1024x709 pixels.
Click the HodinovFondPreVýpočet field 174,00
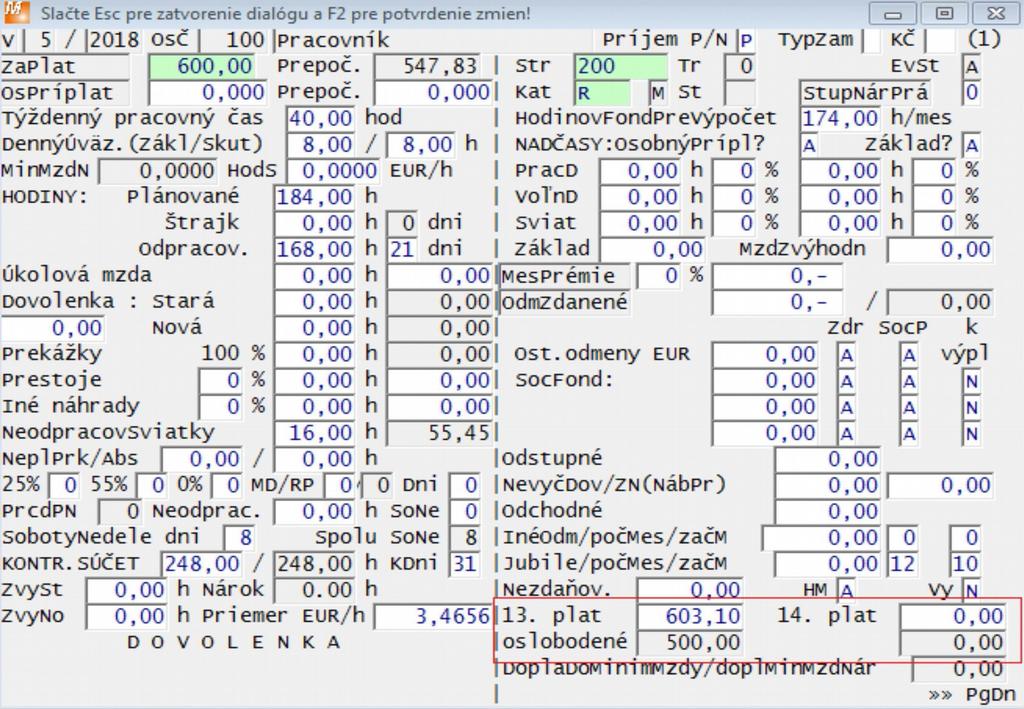pyautogui.click(x=840, y=119)
